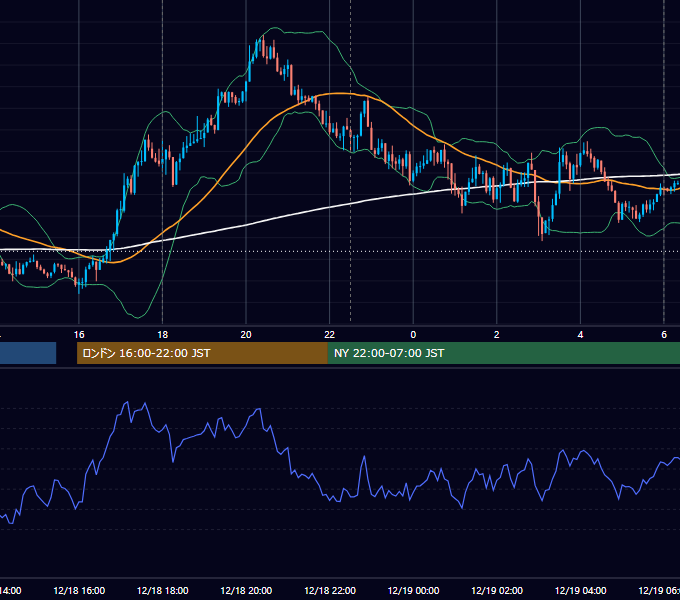Image resolution: width=680 pixels, height=600 pixels.
Task: Click the 12/19 02:00 date label
Action: pyautogui.click(x=497, y=590)
